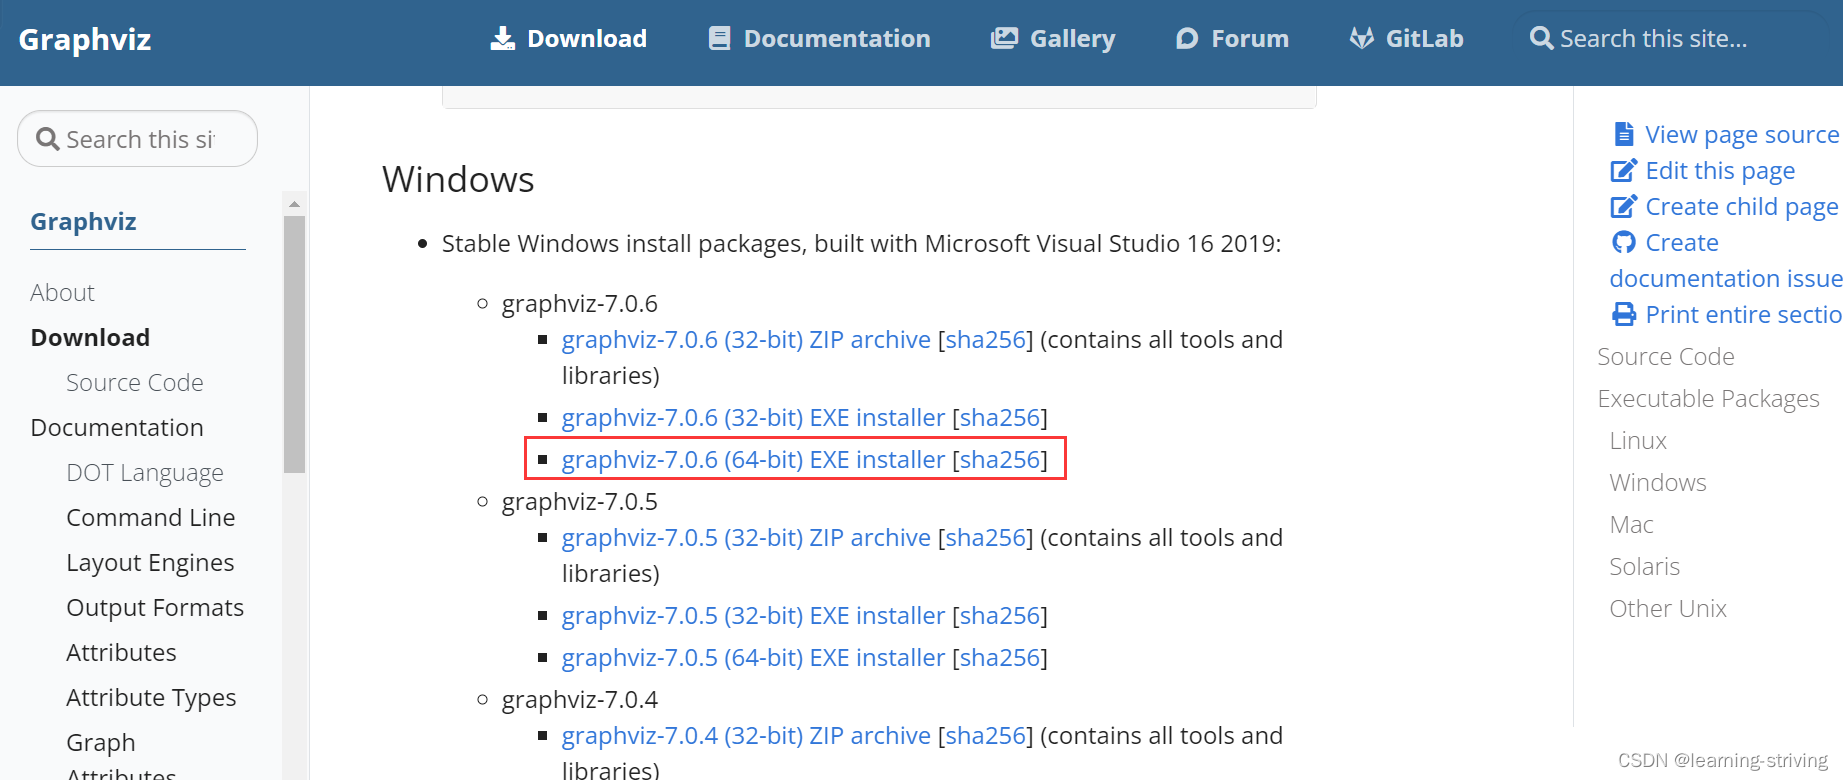Click the Gallery images icon in header
The height and width of the screenshot is (780, 1843).
click(x=1004, y=38)
